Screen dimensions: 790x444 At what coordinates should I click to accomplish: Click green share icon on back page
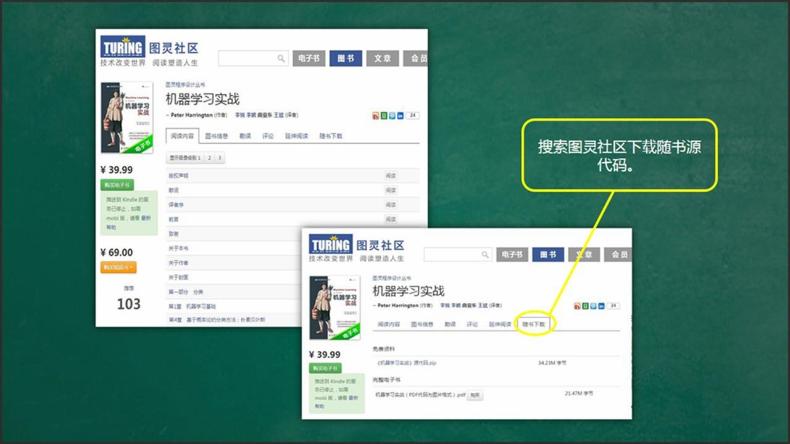tap(384, 116)
